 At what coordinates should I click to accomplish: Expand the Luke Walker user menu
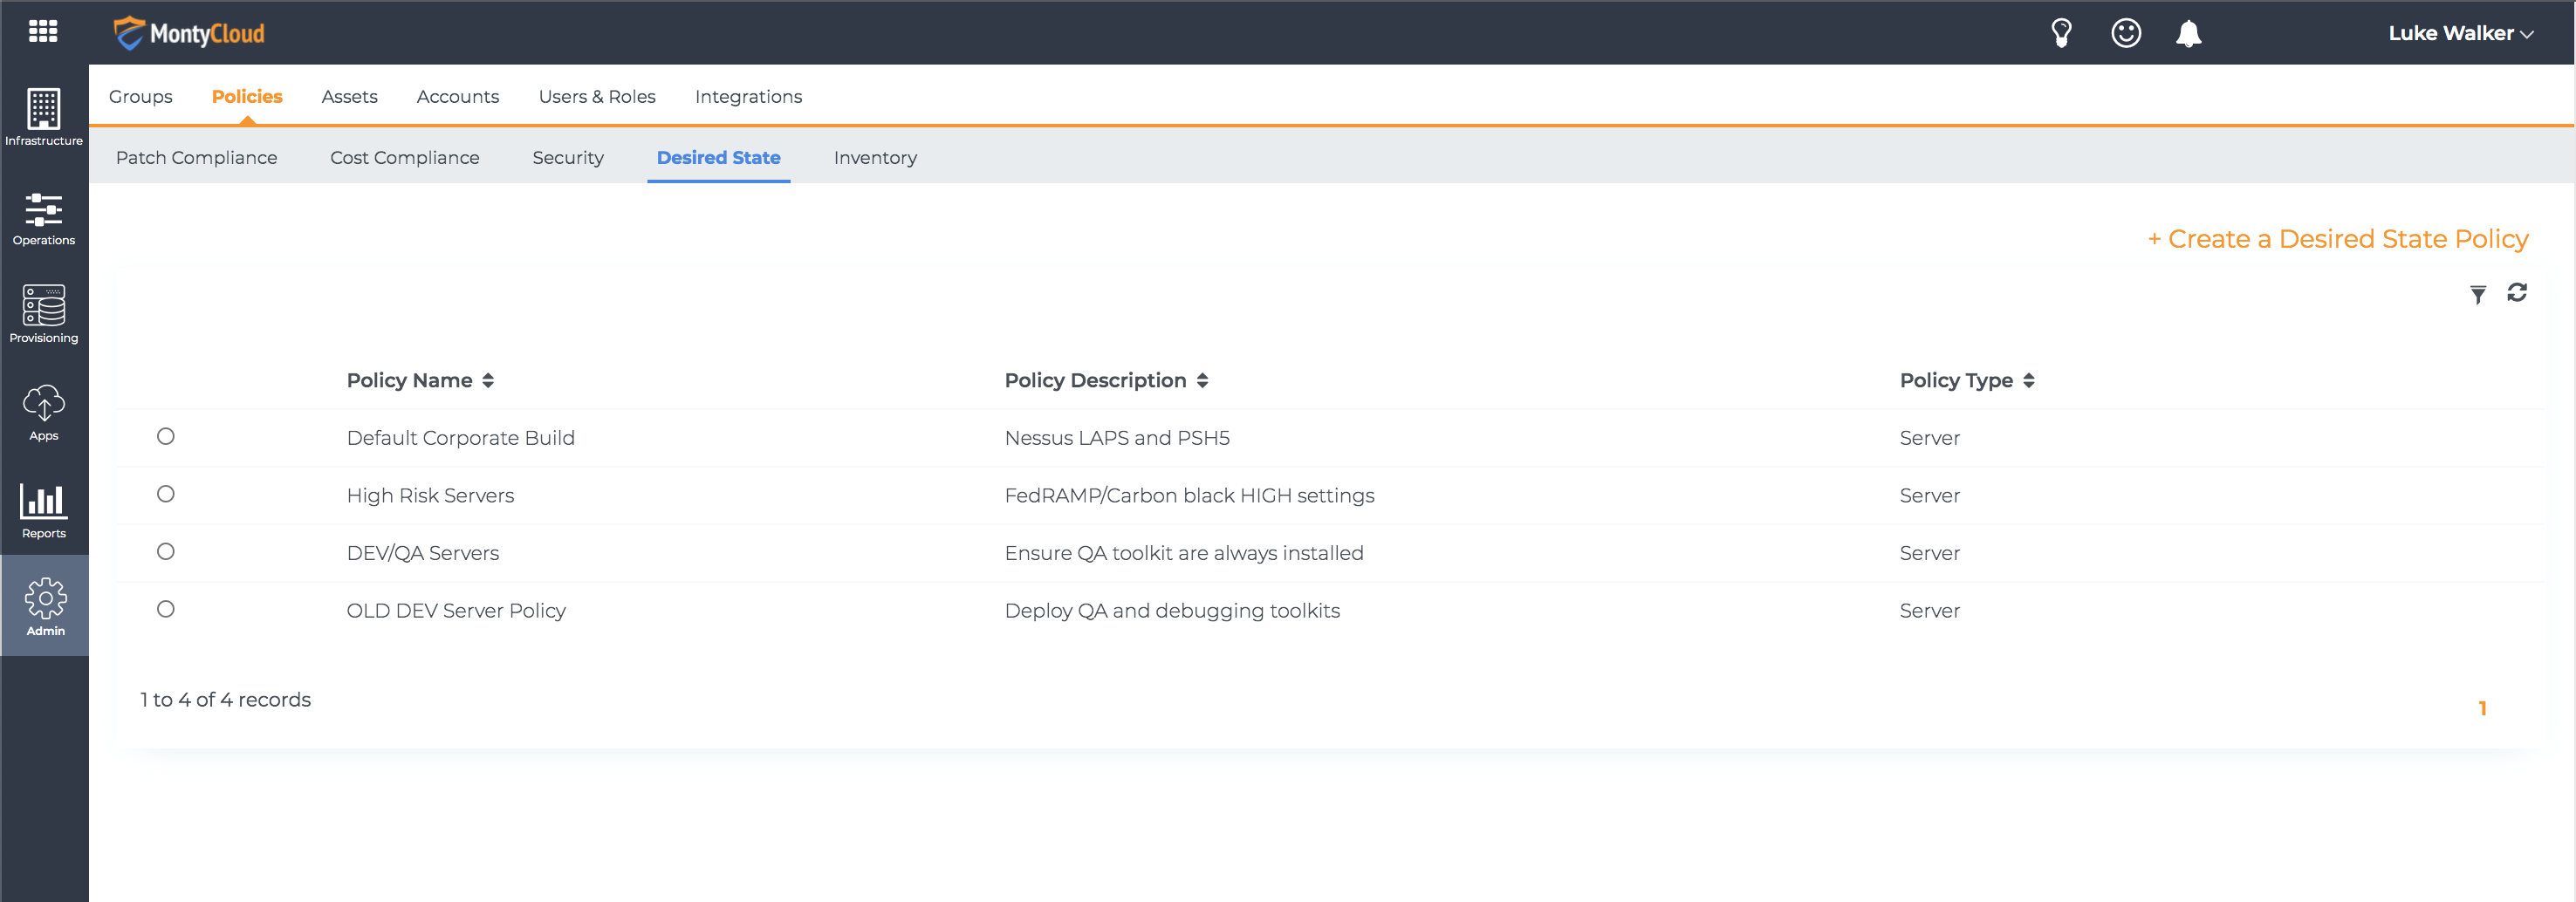(x=2459, y=33)
